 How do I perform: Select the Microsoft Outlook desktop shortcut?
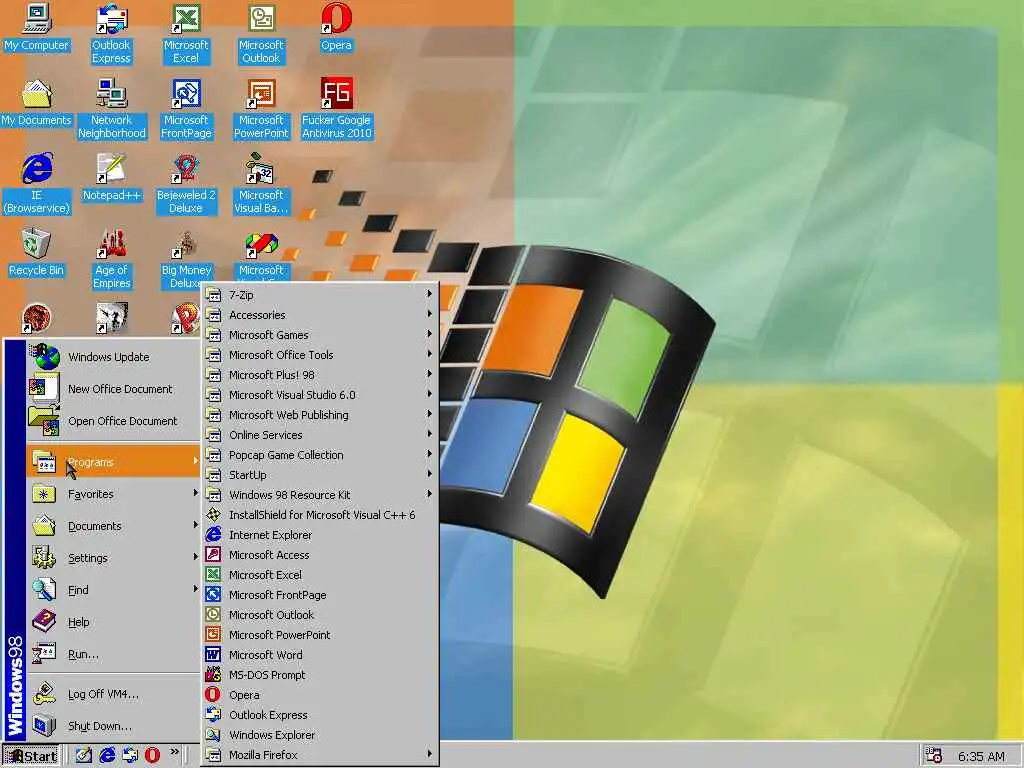[261, 34]
